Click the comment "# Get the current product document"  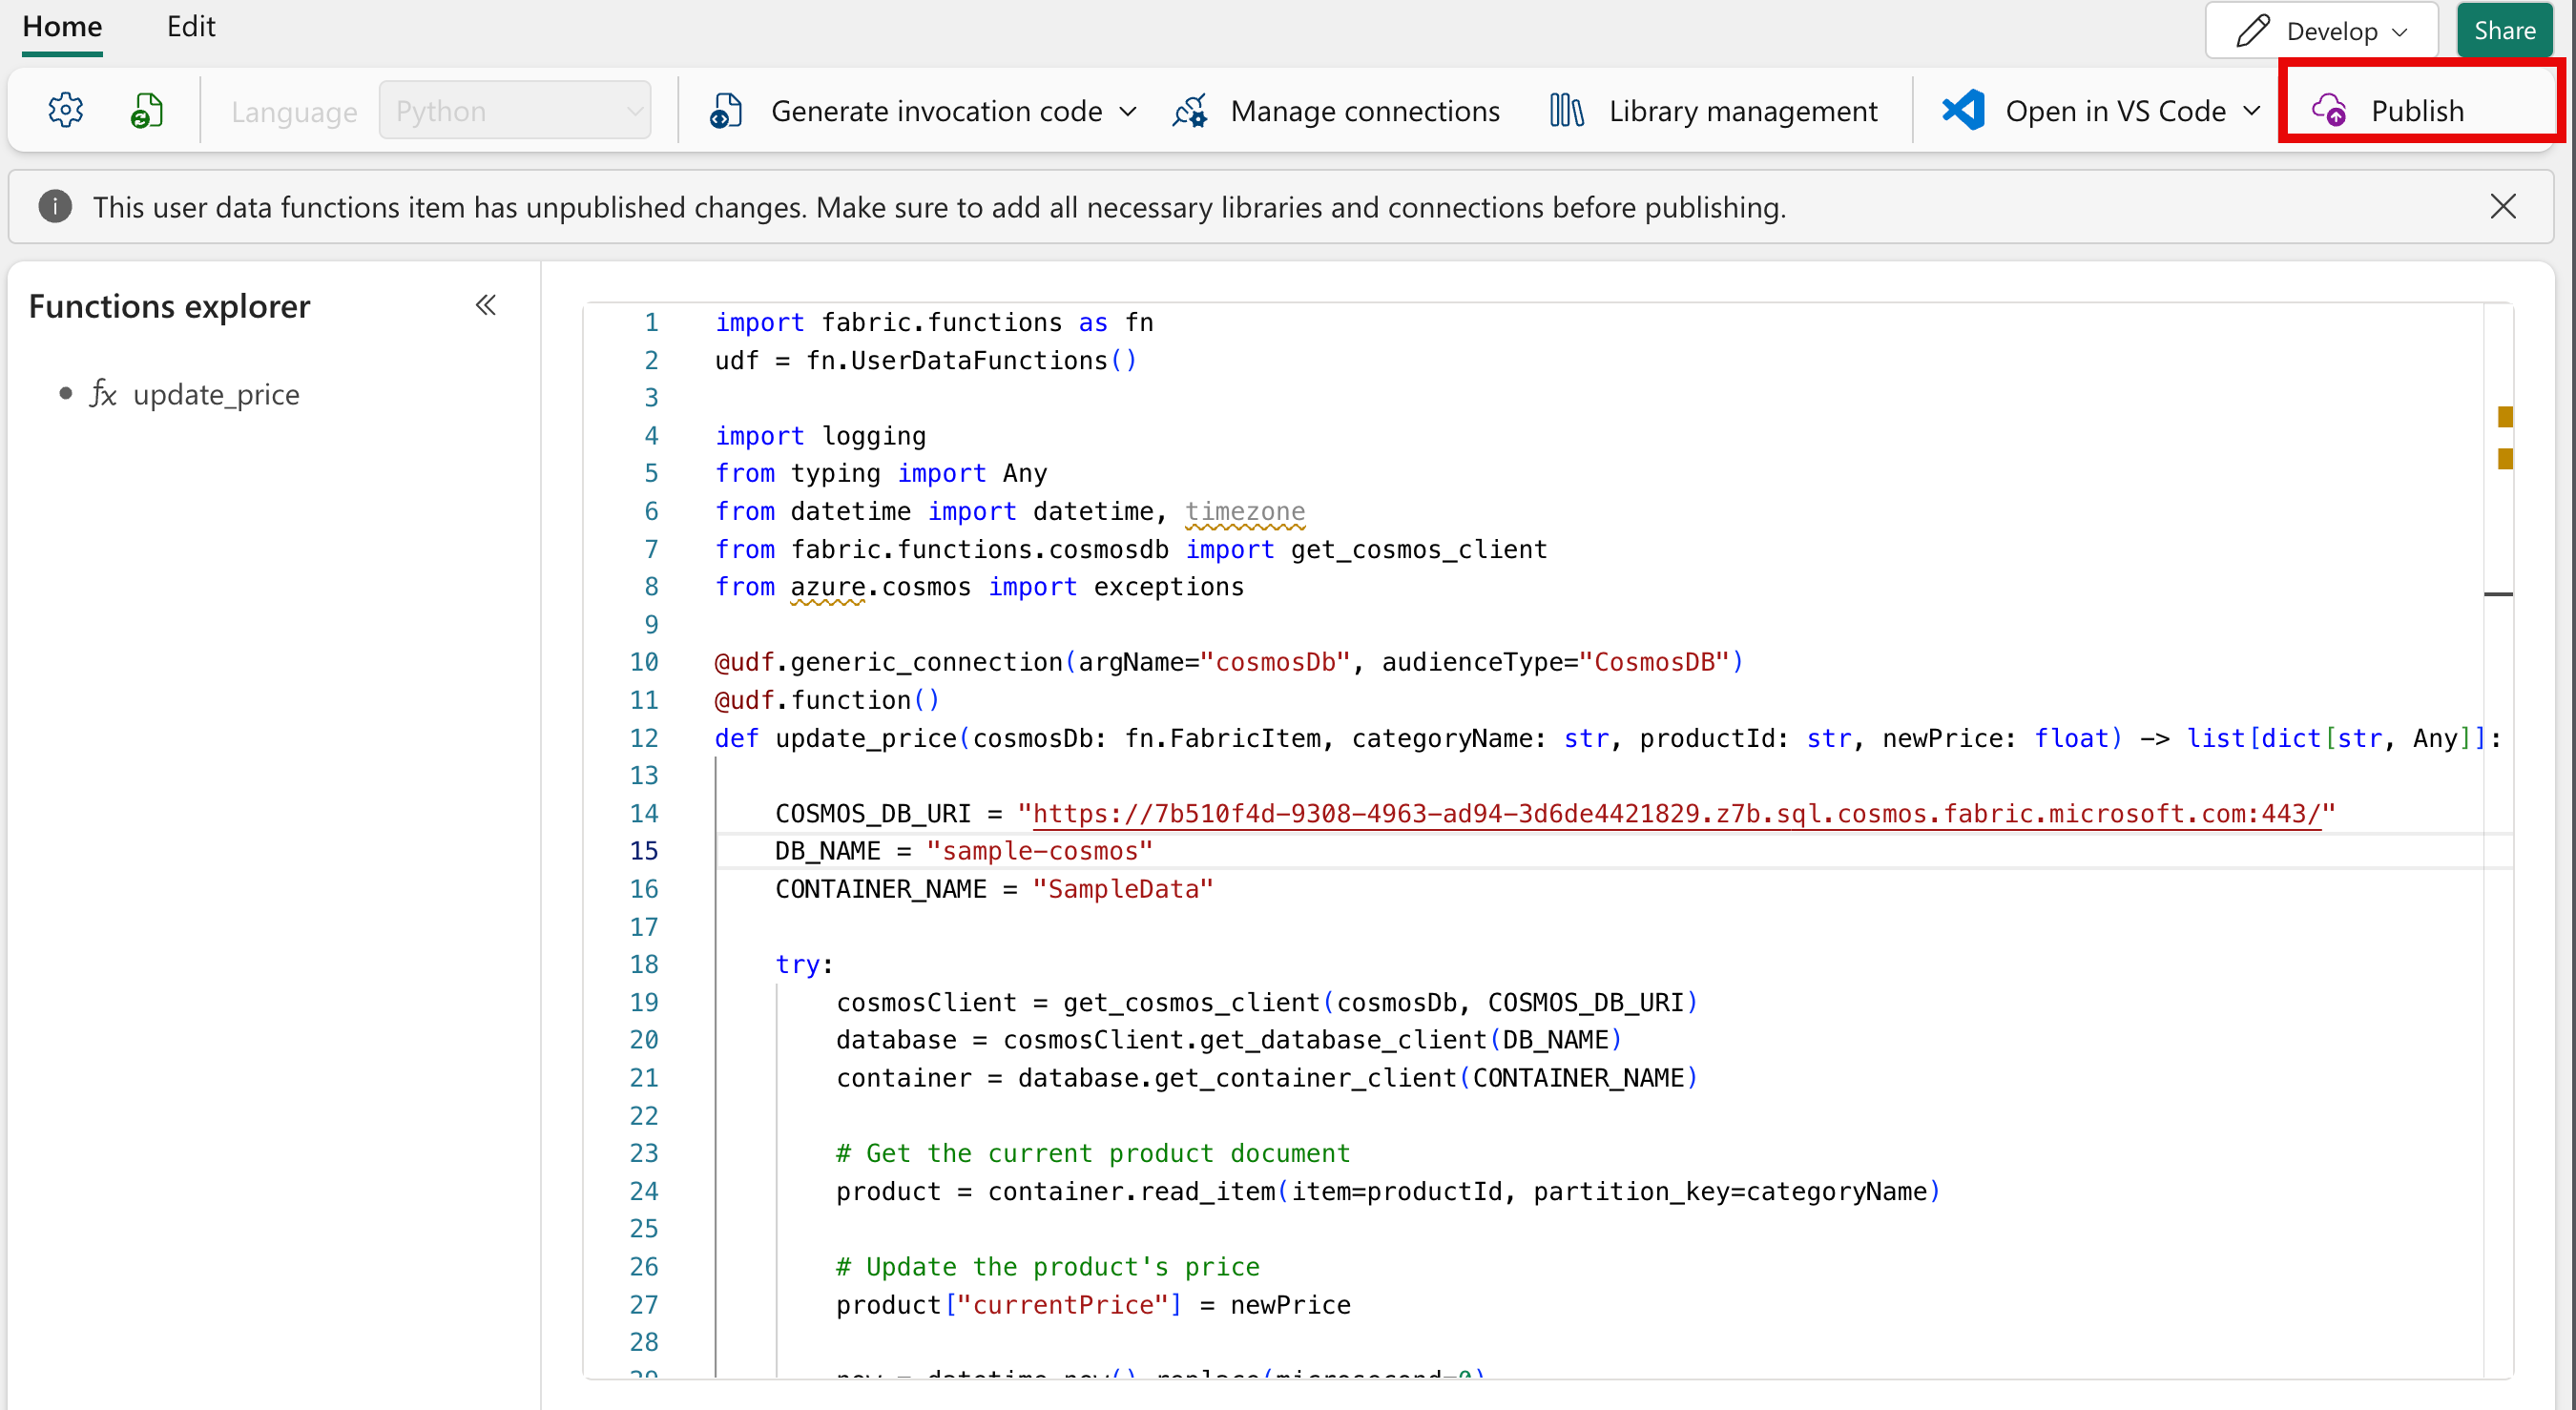[x=1093, y=1153]
